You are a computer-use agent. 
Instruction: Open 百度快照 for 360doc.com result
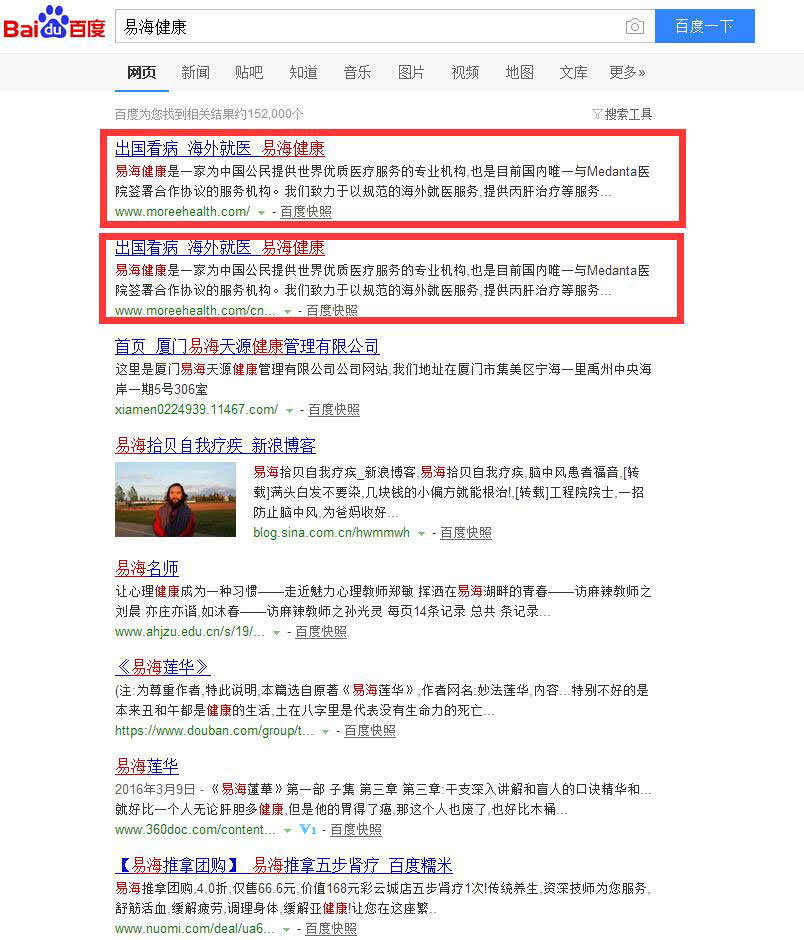click(x=356, y=829)
